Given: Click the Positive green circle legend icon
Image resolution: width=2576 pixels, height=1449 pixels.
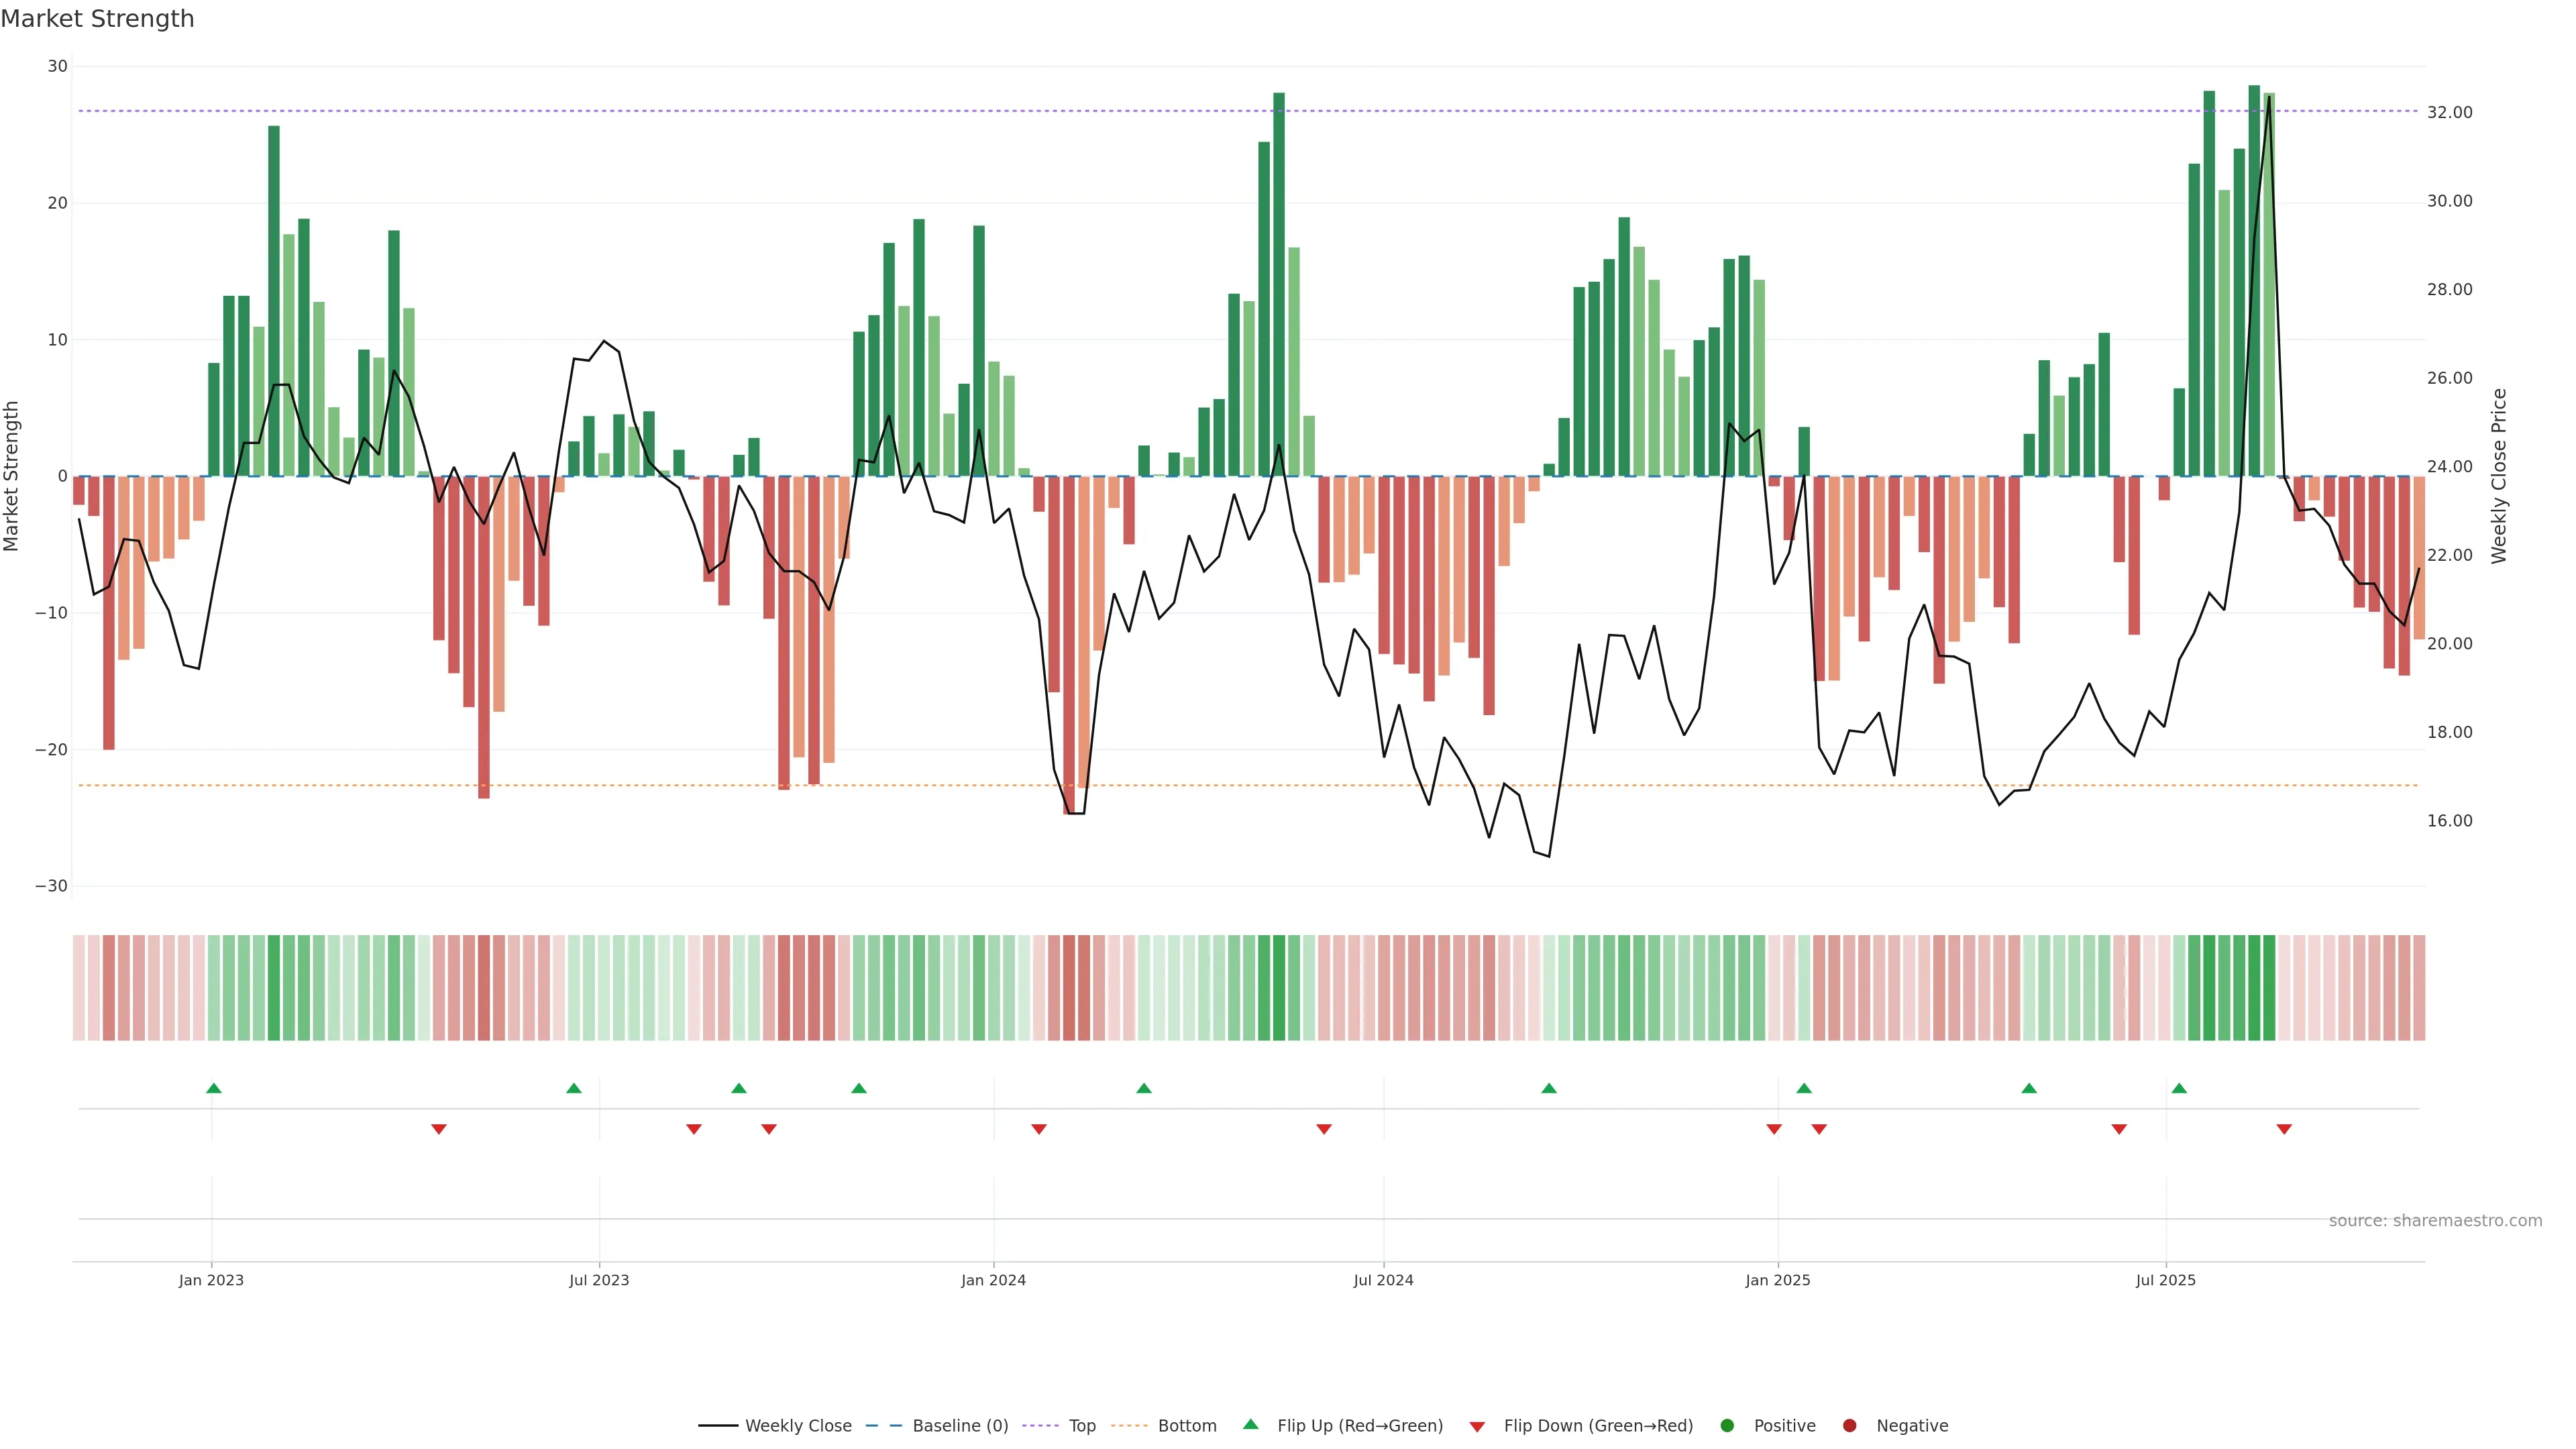Looking at the screenshot, I should (1727, 1425).
